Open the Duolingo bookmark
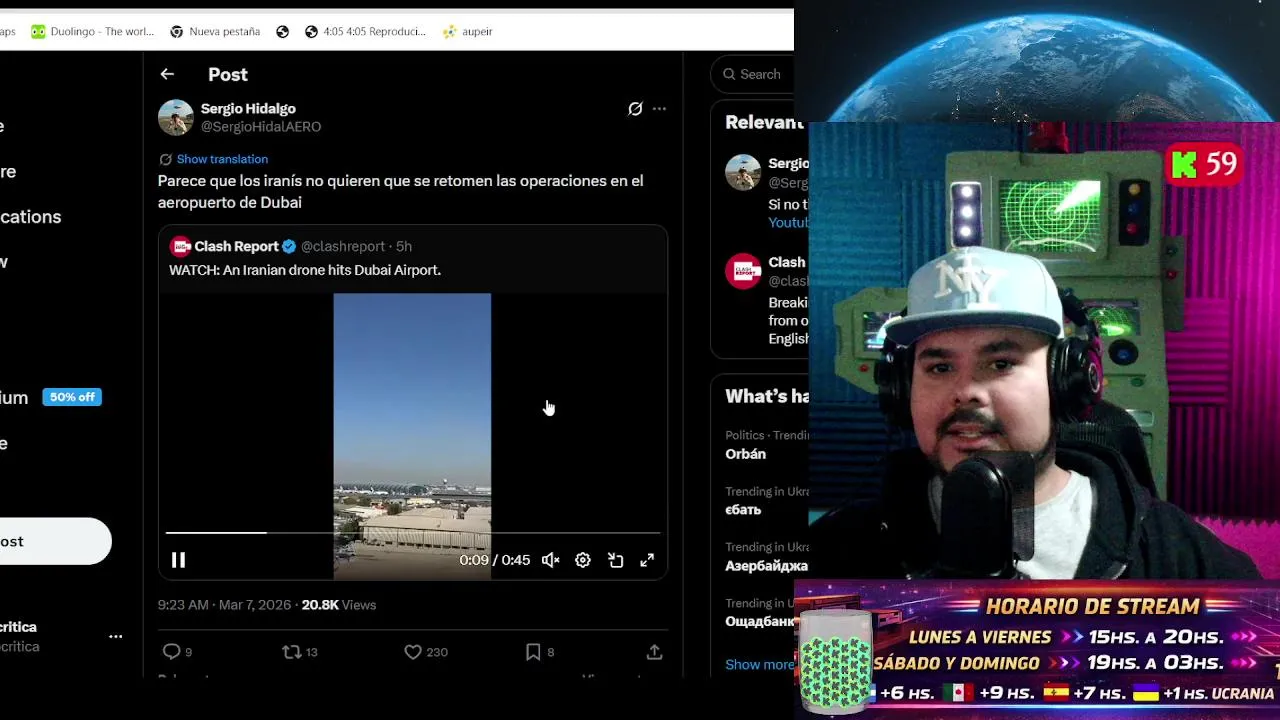Viewport: 1280px width, 720px height. pos(92,31)
